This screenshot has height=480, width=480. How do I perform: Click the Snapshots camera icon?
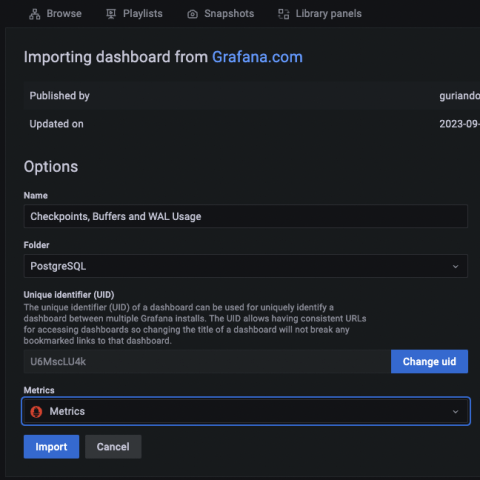tap(192, 14)
